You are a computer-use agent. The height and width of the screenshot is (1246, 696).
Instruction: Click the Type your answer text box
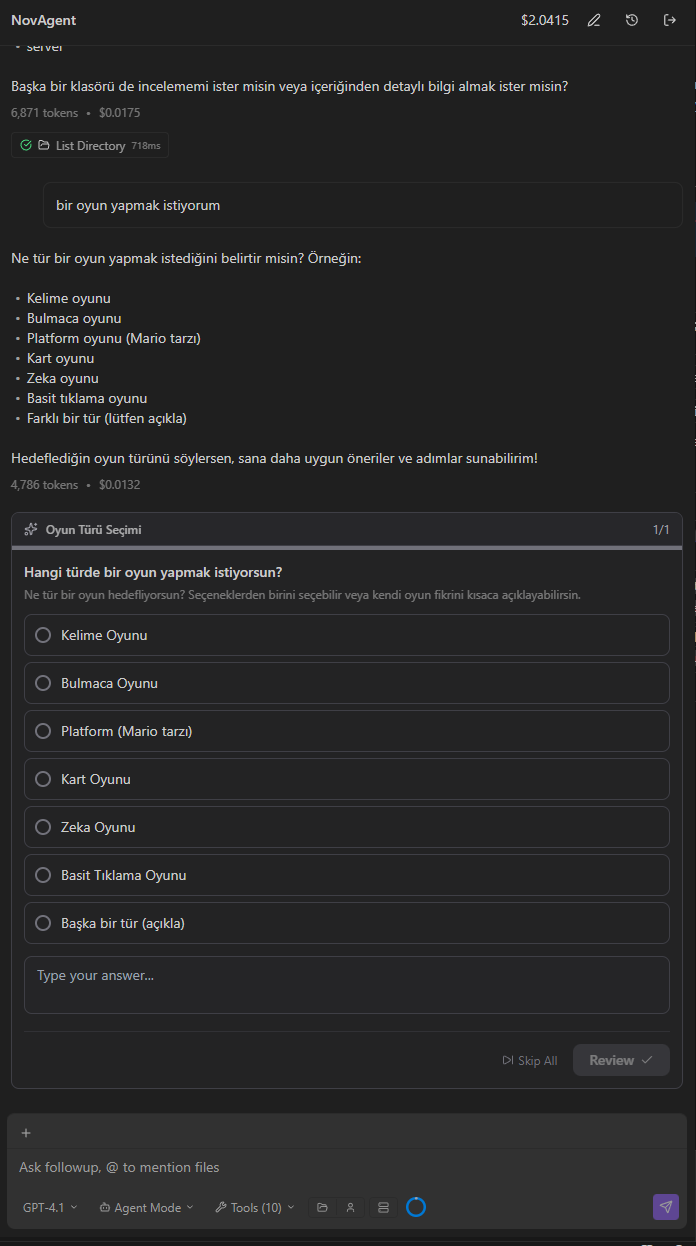[x=347, y=985]
